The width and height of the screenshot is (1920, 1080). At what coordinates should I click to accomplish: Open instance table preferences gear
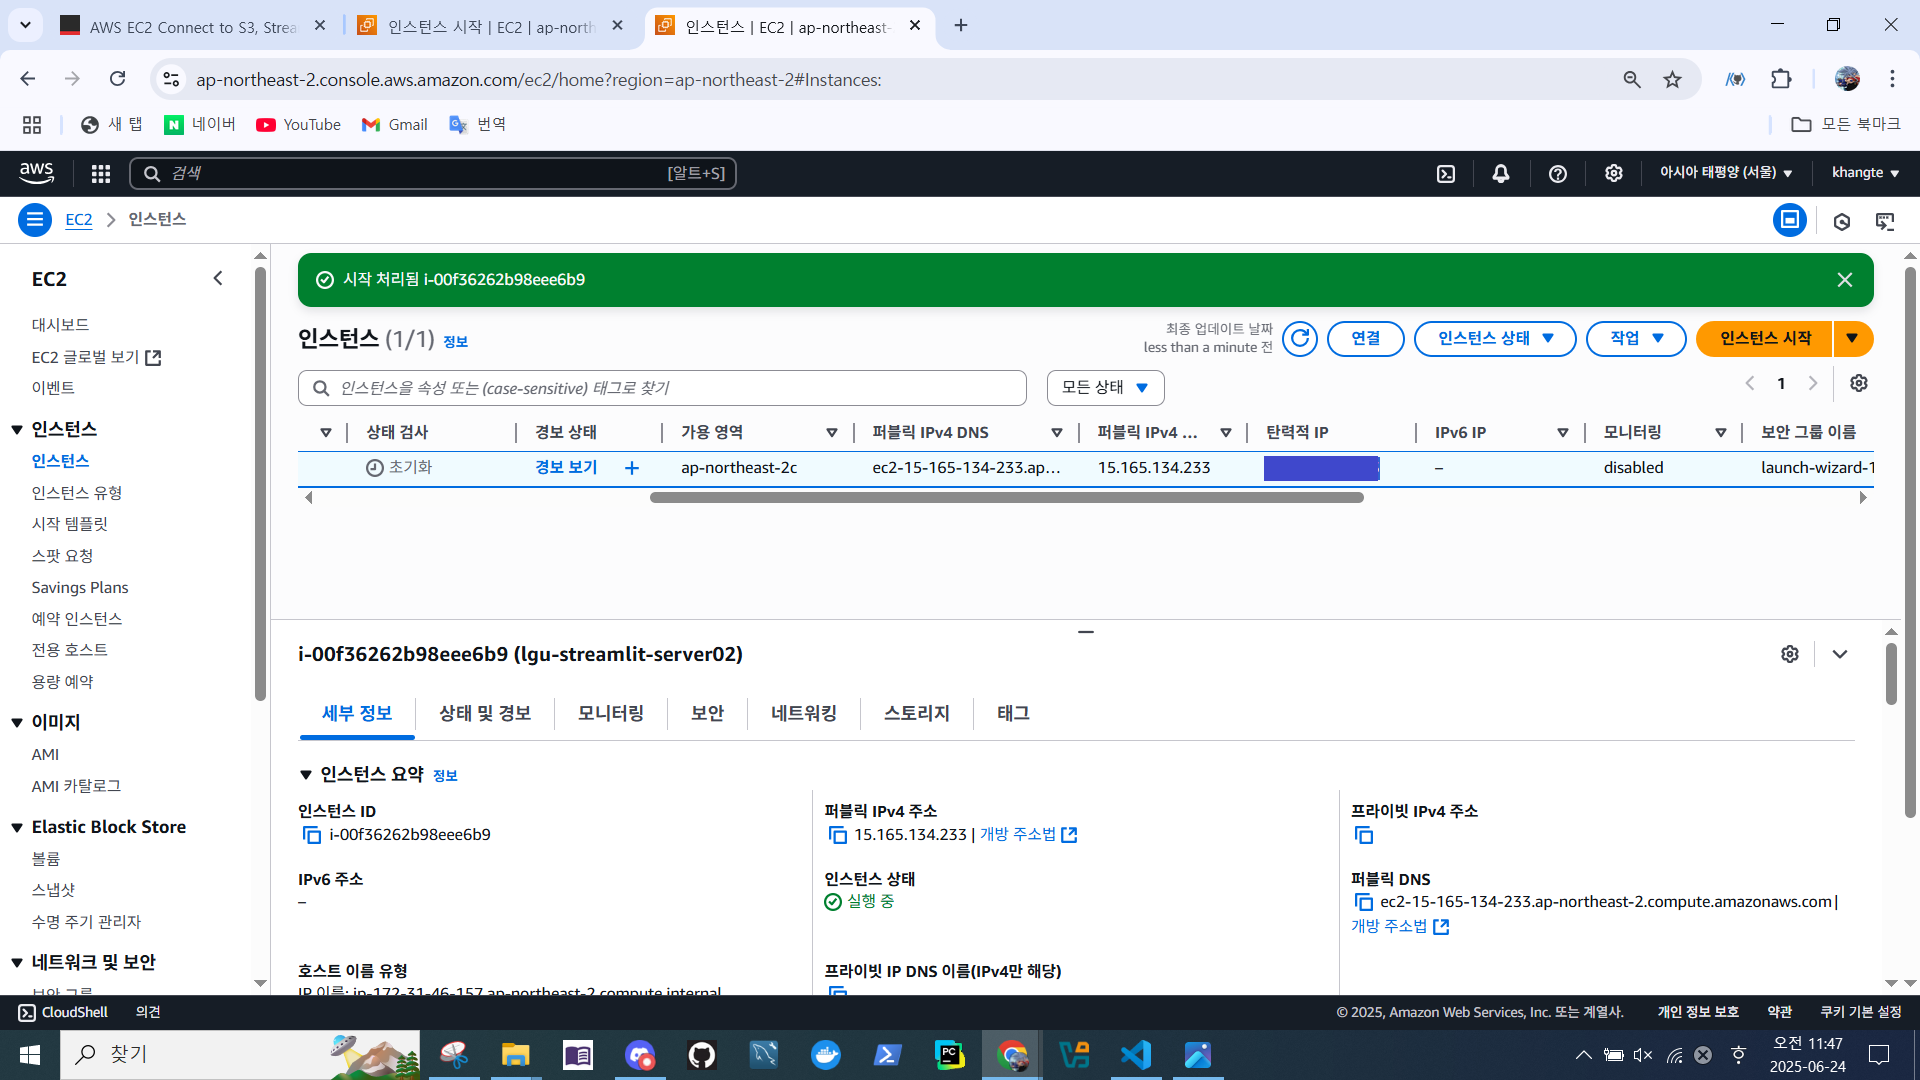click(1859, 384)
